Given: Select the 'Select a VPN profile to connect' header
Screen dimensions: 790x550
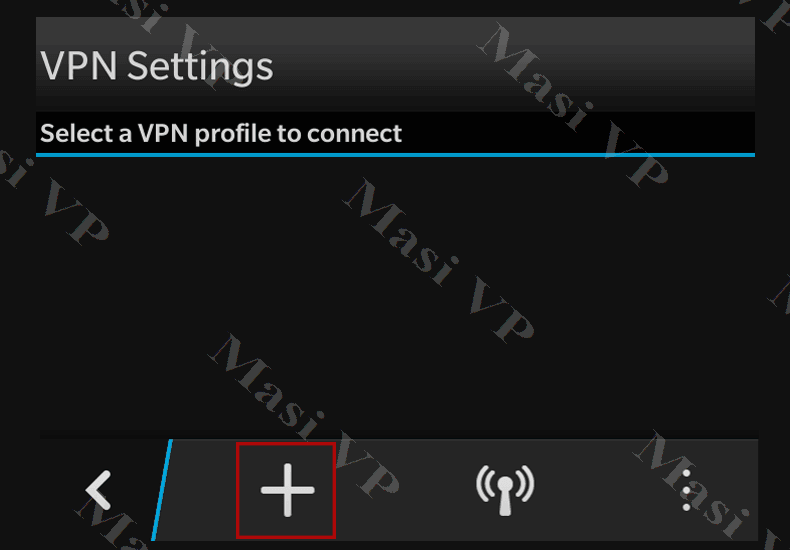Looking at the screenshot, I should (x=221, y=133).
